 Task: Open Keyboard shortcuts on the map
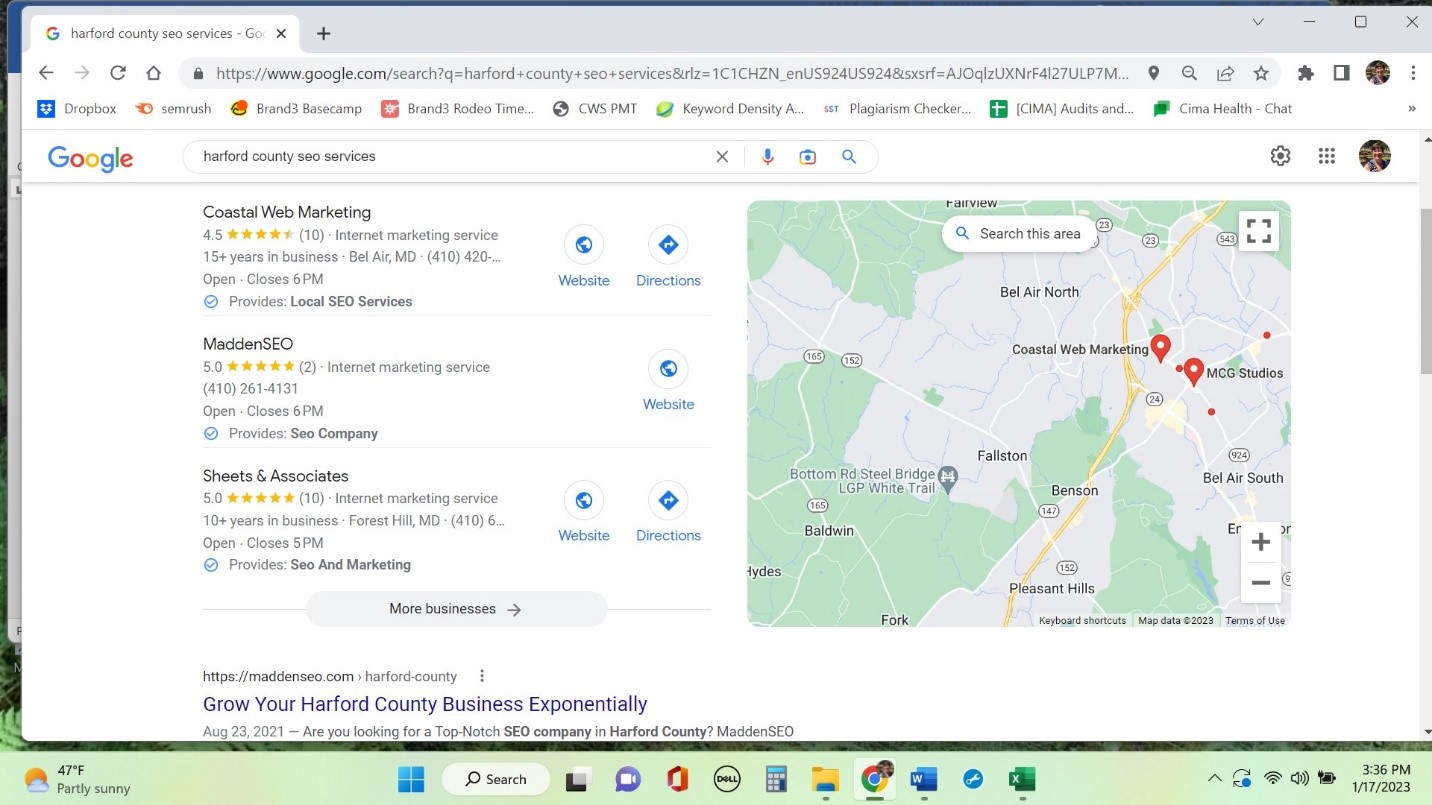(1082, 621)
